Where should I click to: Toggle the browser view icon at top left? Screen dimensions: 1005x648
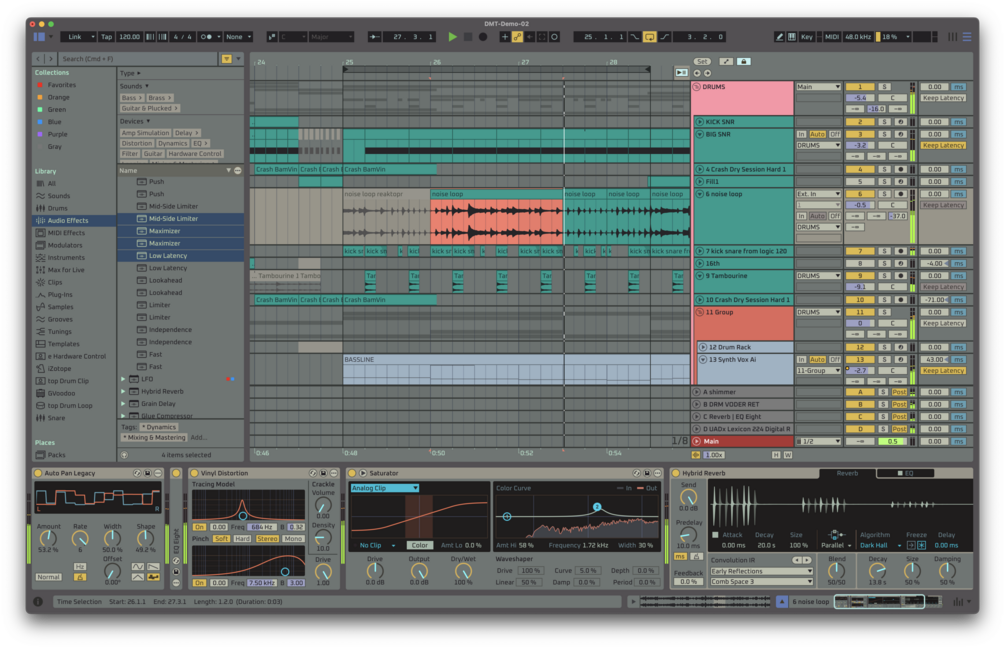(x=39, y=37)
